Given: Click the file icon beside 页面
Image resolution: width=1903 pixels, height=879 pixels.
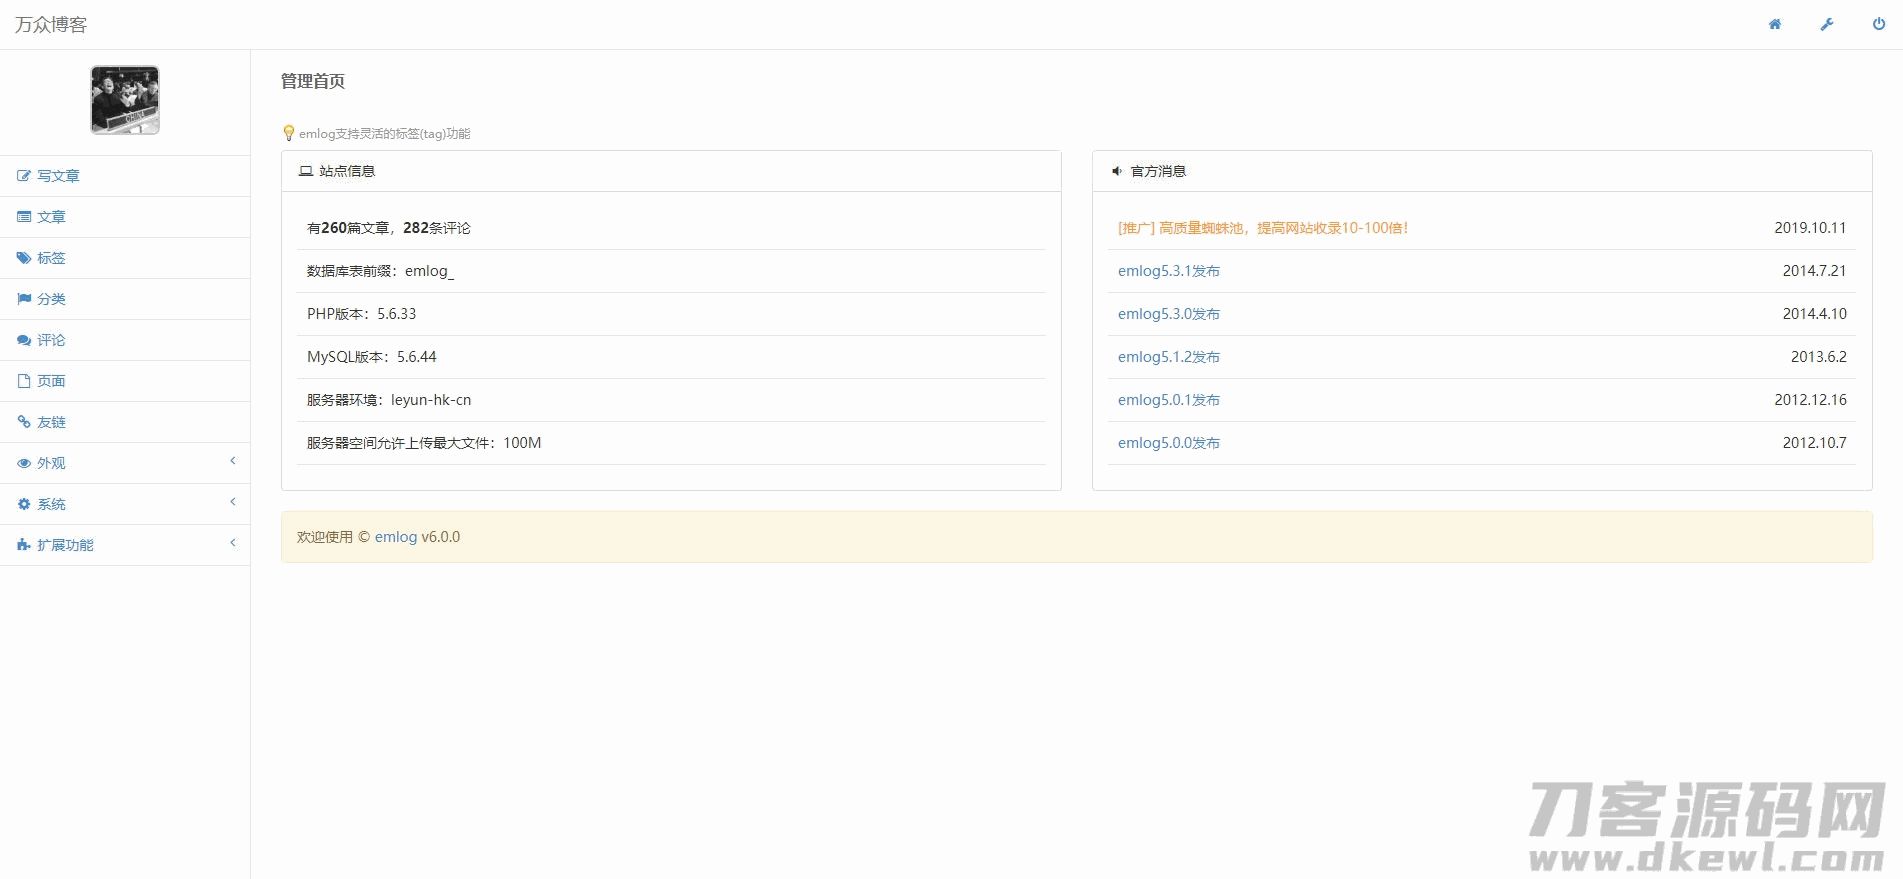Looking at the screenshot, I should click(x=24, y=381).
